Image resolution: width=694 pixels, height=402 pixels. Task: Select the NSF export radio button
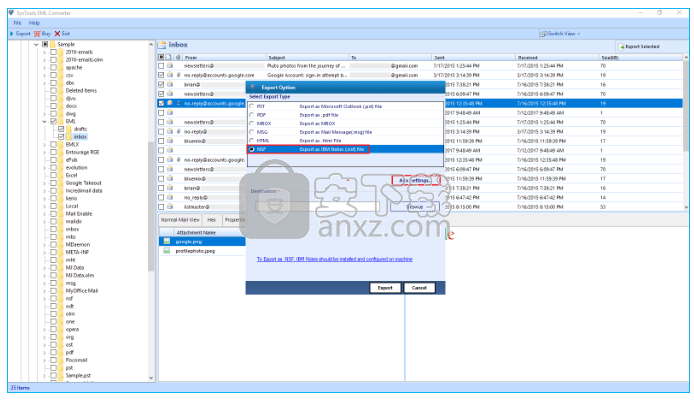click(252, 150)
